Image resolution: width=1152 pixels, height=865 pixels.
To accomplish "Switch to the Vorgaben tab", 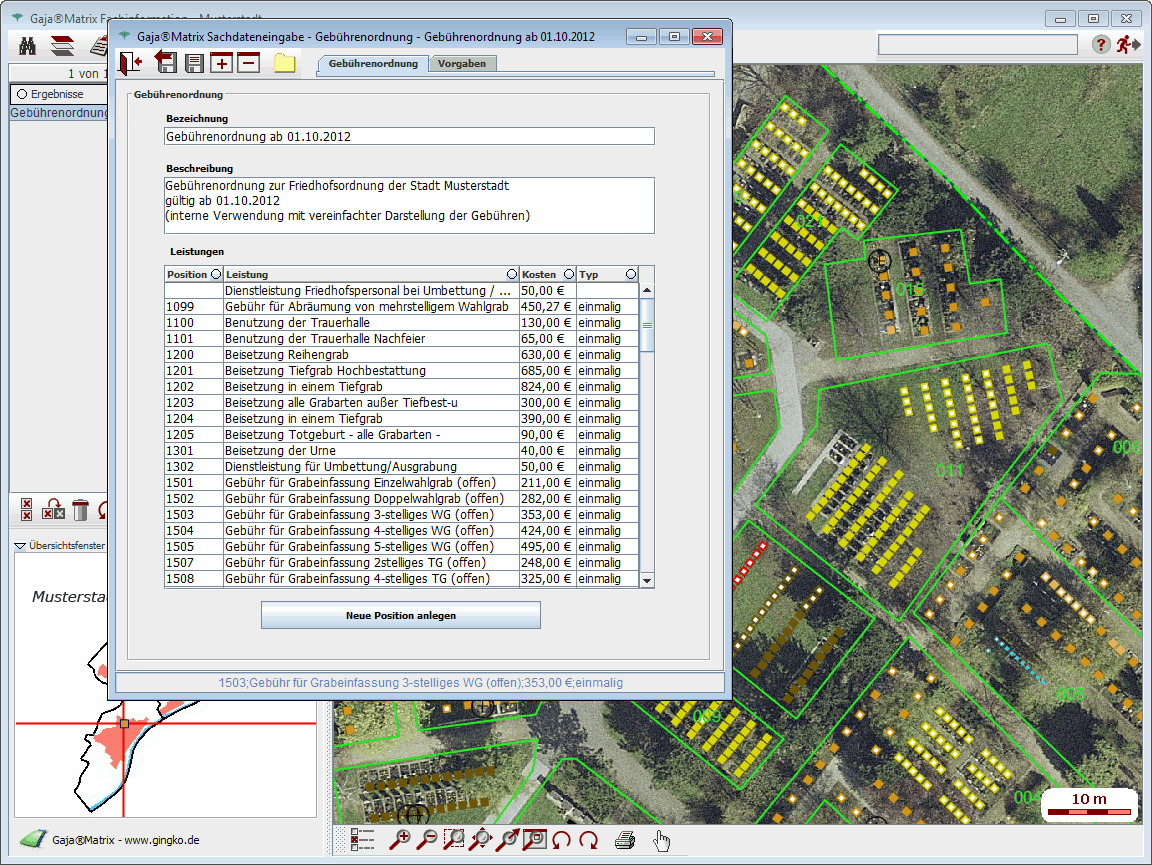I will coord(463,63).
